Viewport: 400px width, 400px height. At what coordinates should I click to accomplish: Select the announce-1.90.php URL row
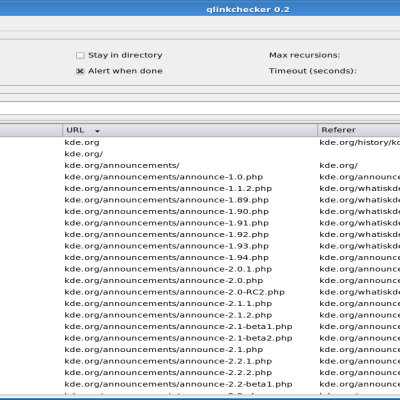tap(167, 212)
